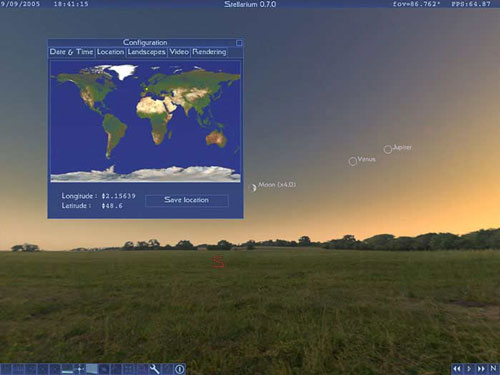Click the red S cardinal marker
Viewport: 500px width, 375px height.
pyautogui.click(x=218, y=262)
